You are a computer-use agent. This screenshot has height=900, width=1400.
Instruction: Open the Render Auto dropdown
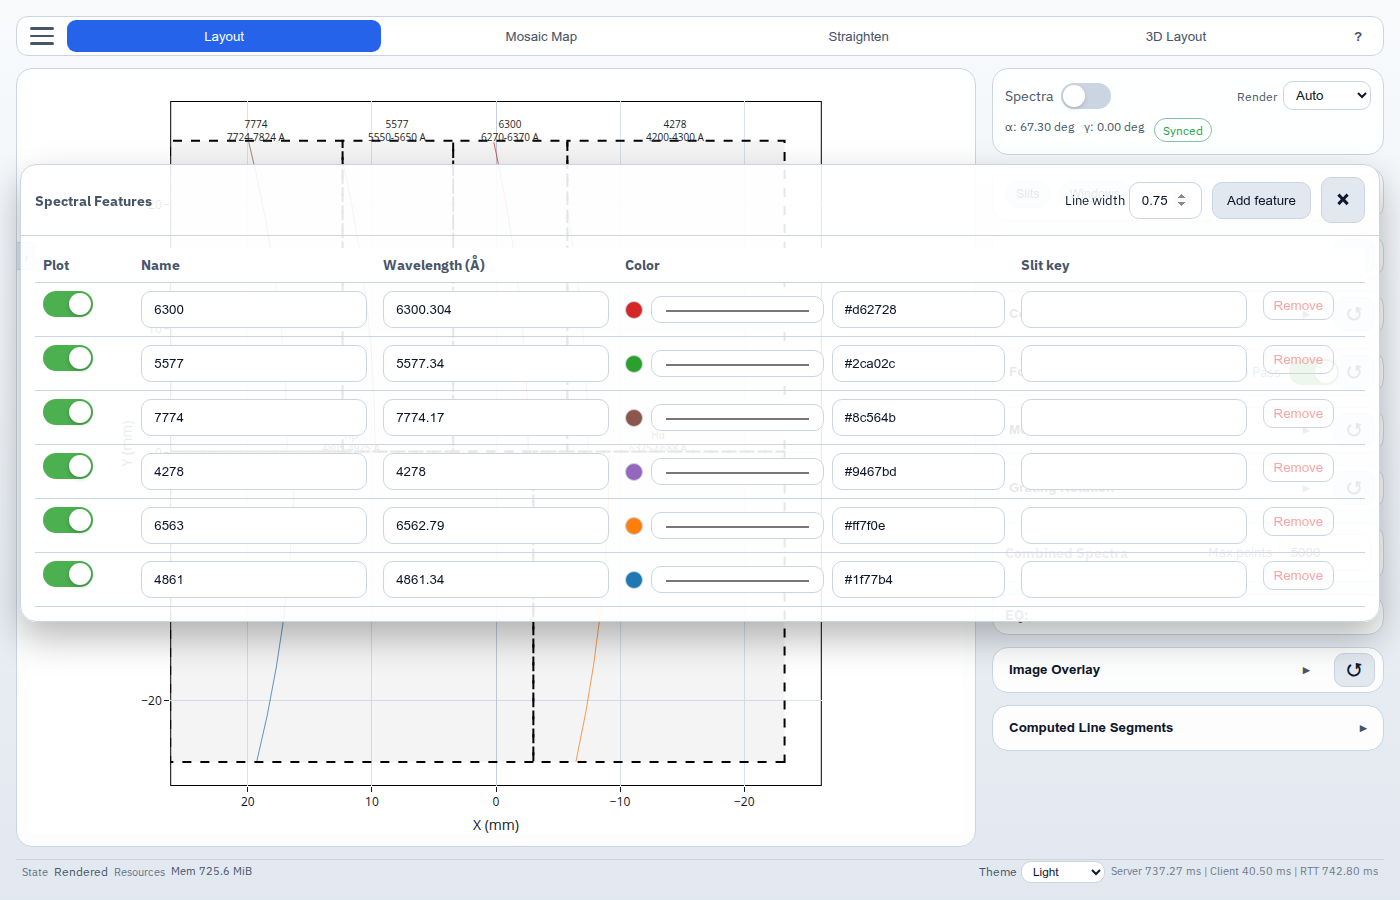pos(1327,96)
